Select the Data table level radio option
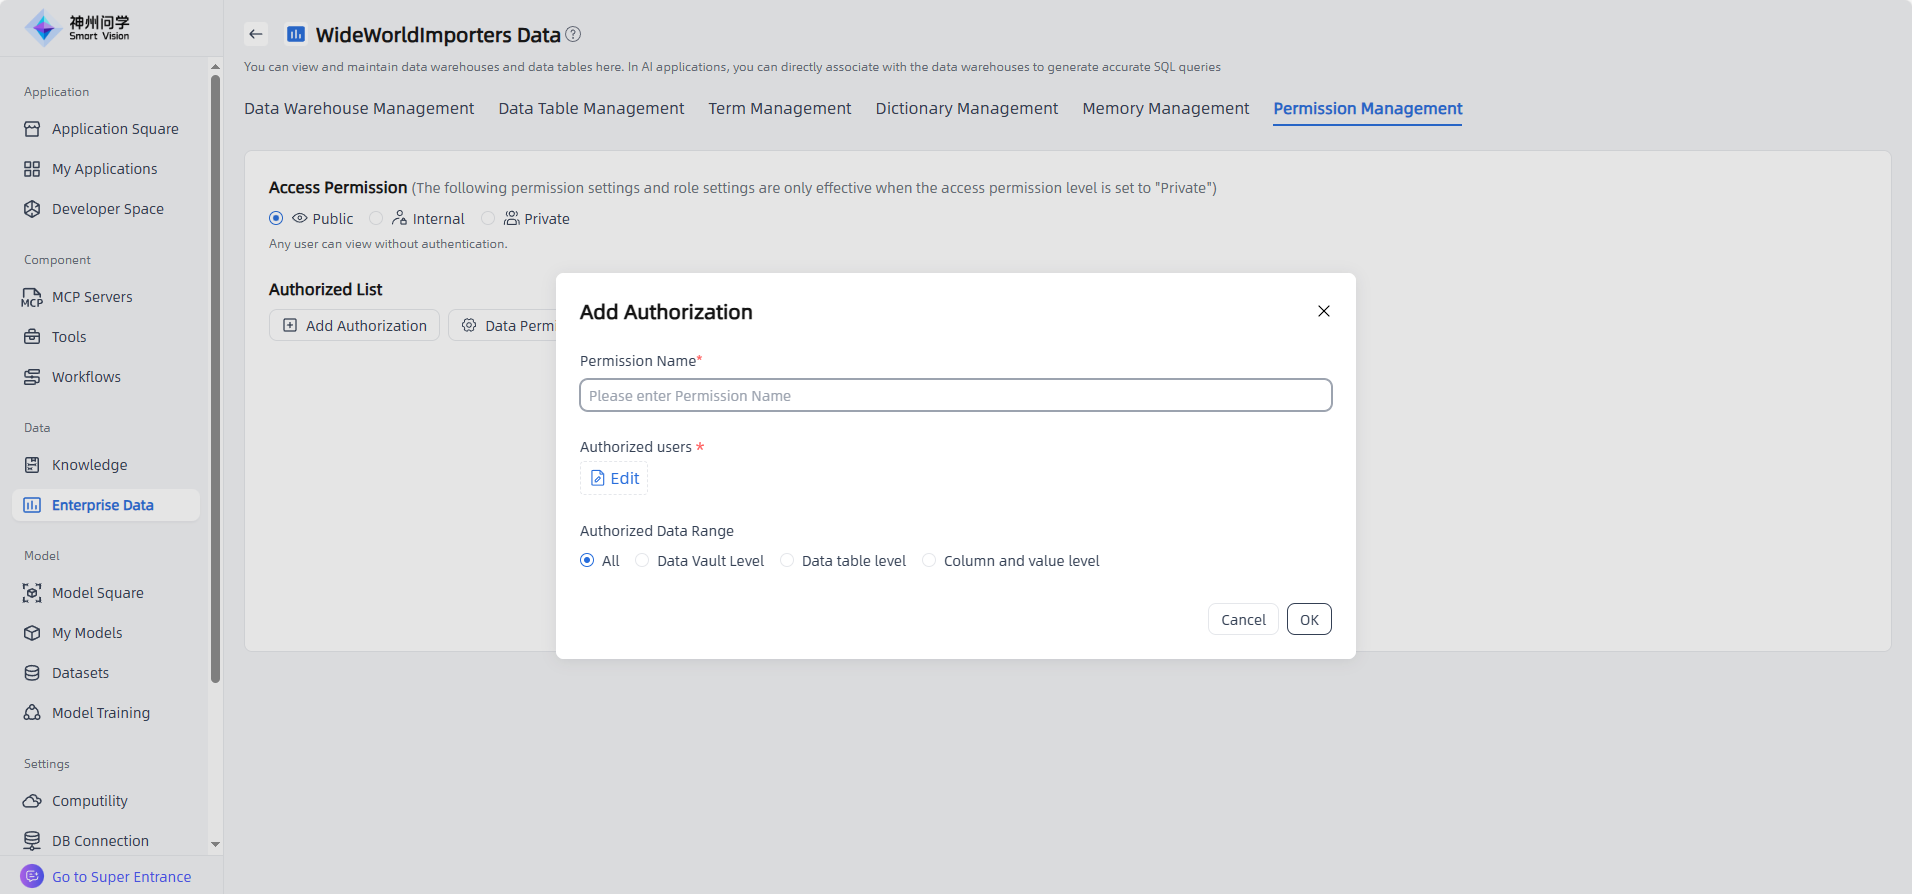The height and width of the screenshot is (894, 1912). 788,561
